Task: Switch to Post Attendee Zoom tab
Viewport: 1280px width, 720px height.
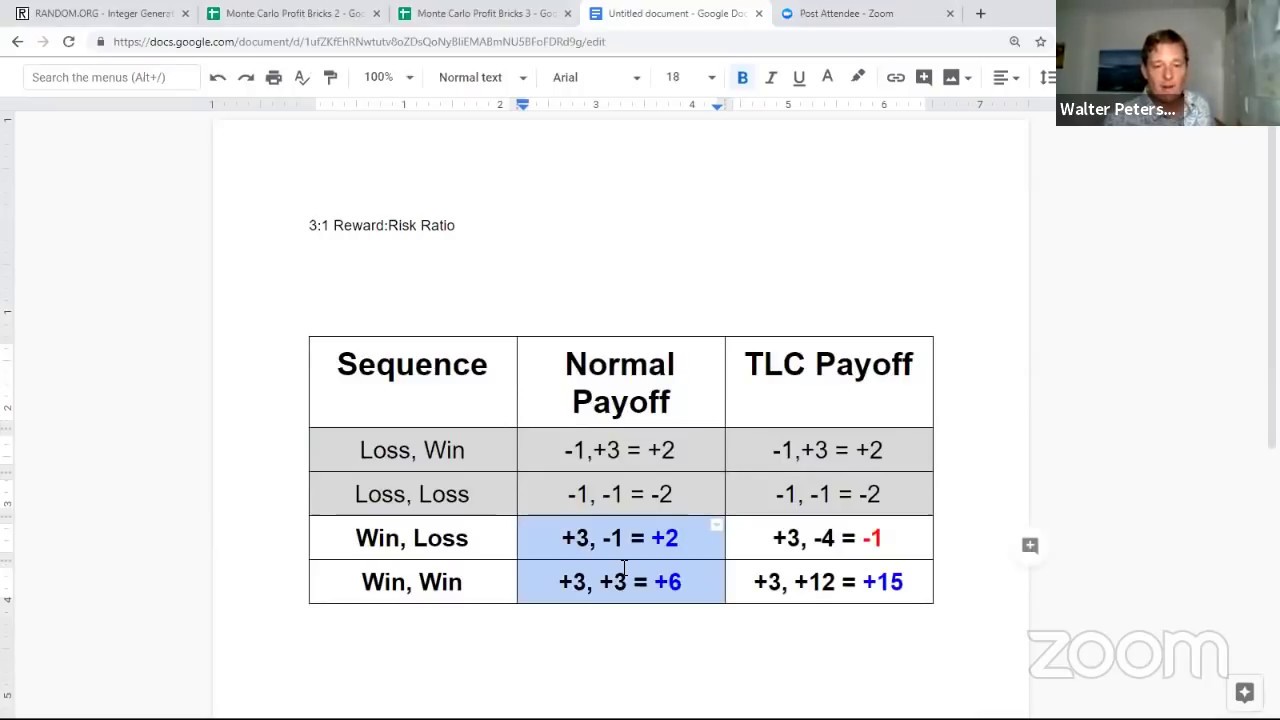Action: click(x=866, y=14)
